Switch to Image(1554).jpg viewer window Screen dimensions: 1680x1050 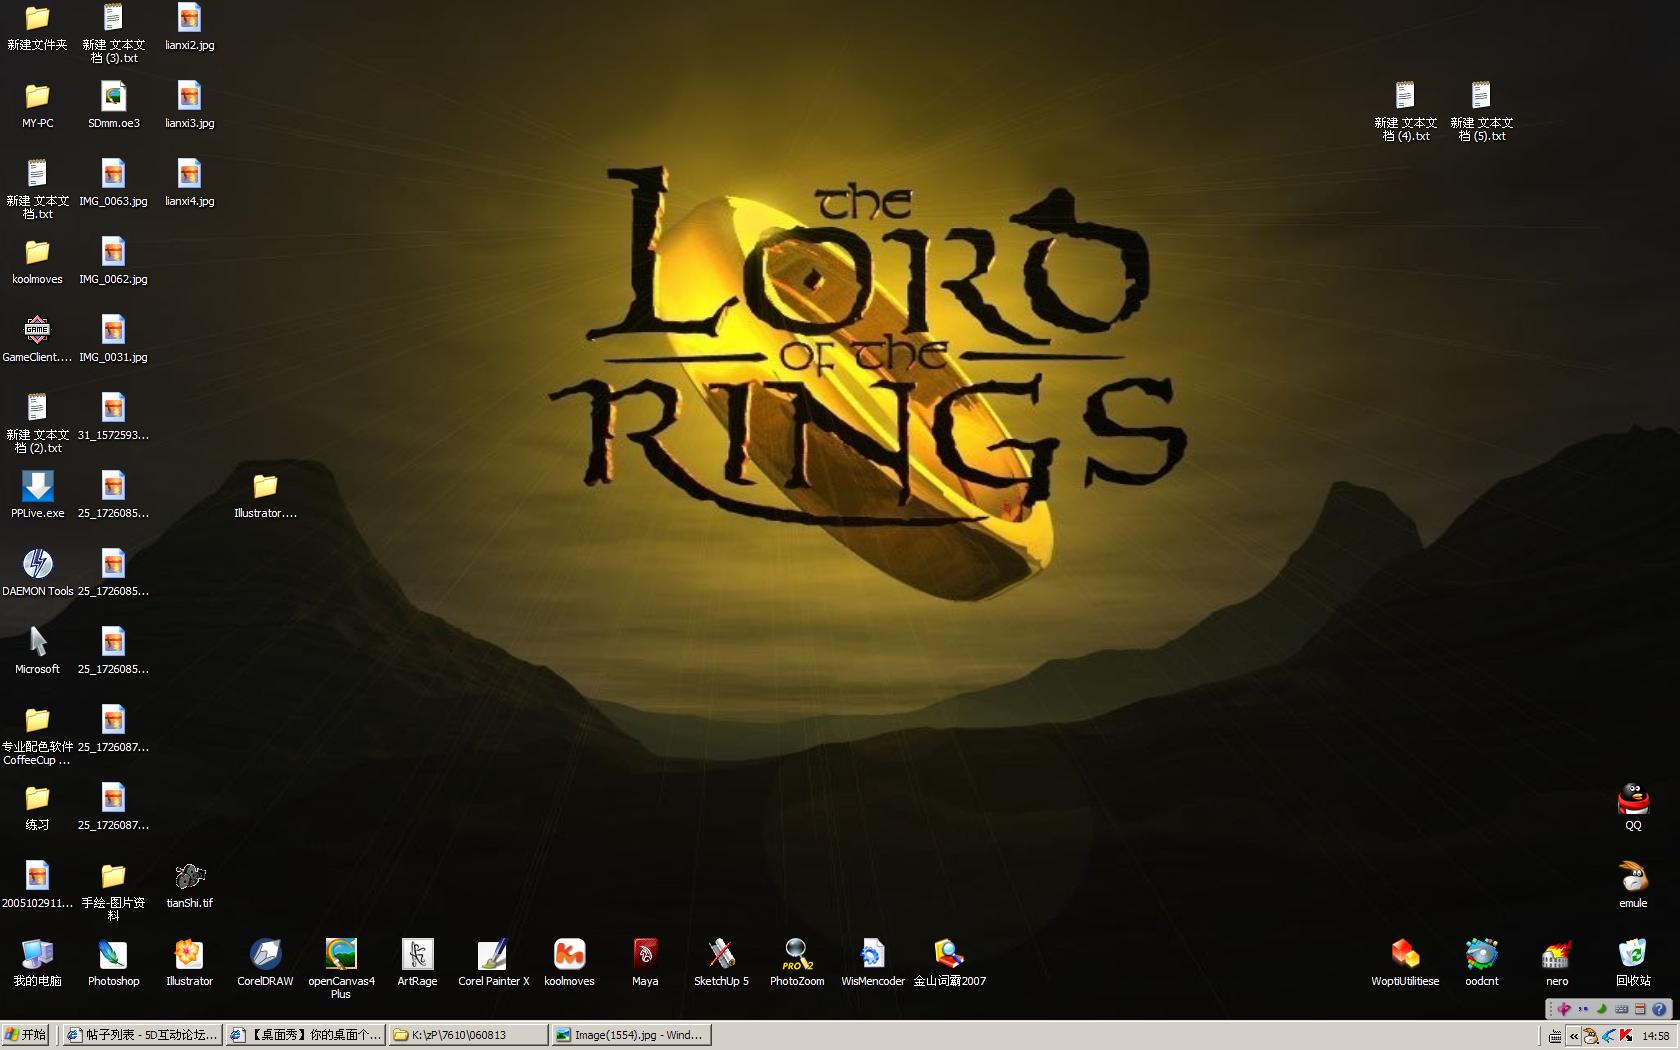[x=632, y=1035]
